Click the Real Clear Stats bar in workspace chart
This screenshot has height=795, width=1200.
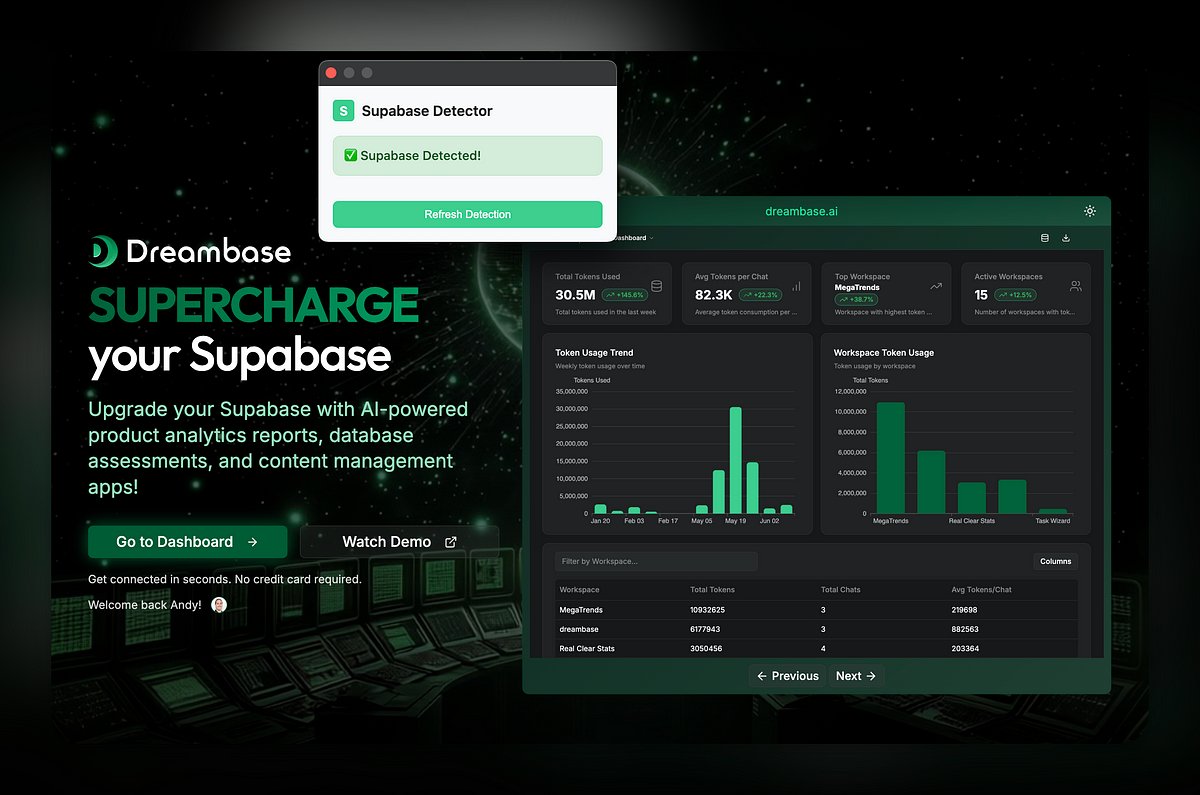point(971,498)
